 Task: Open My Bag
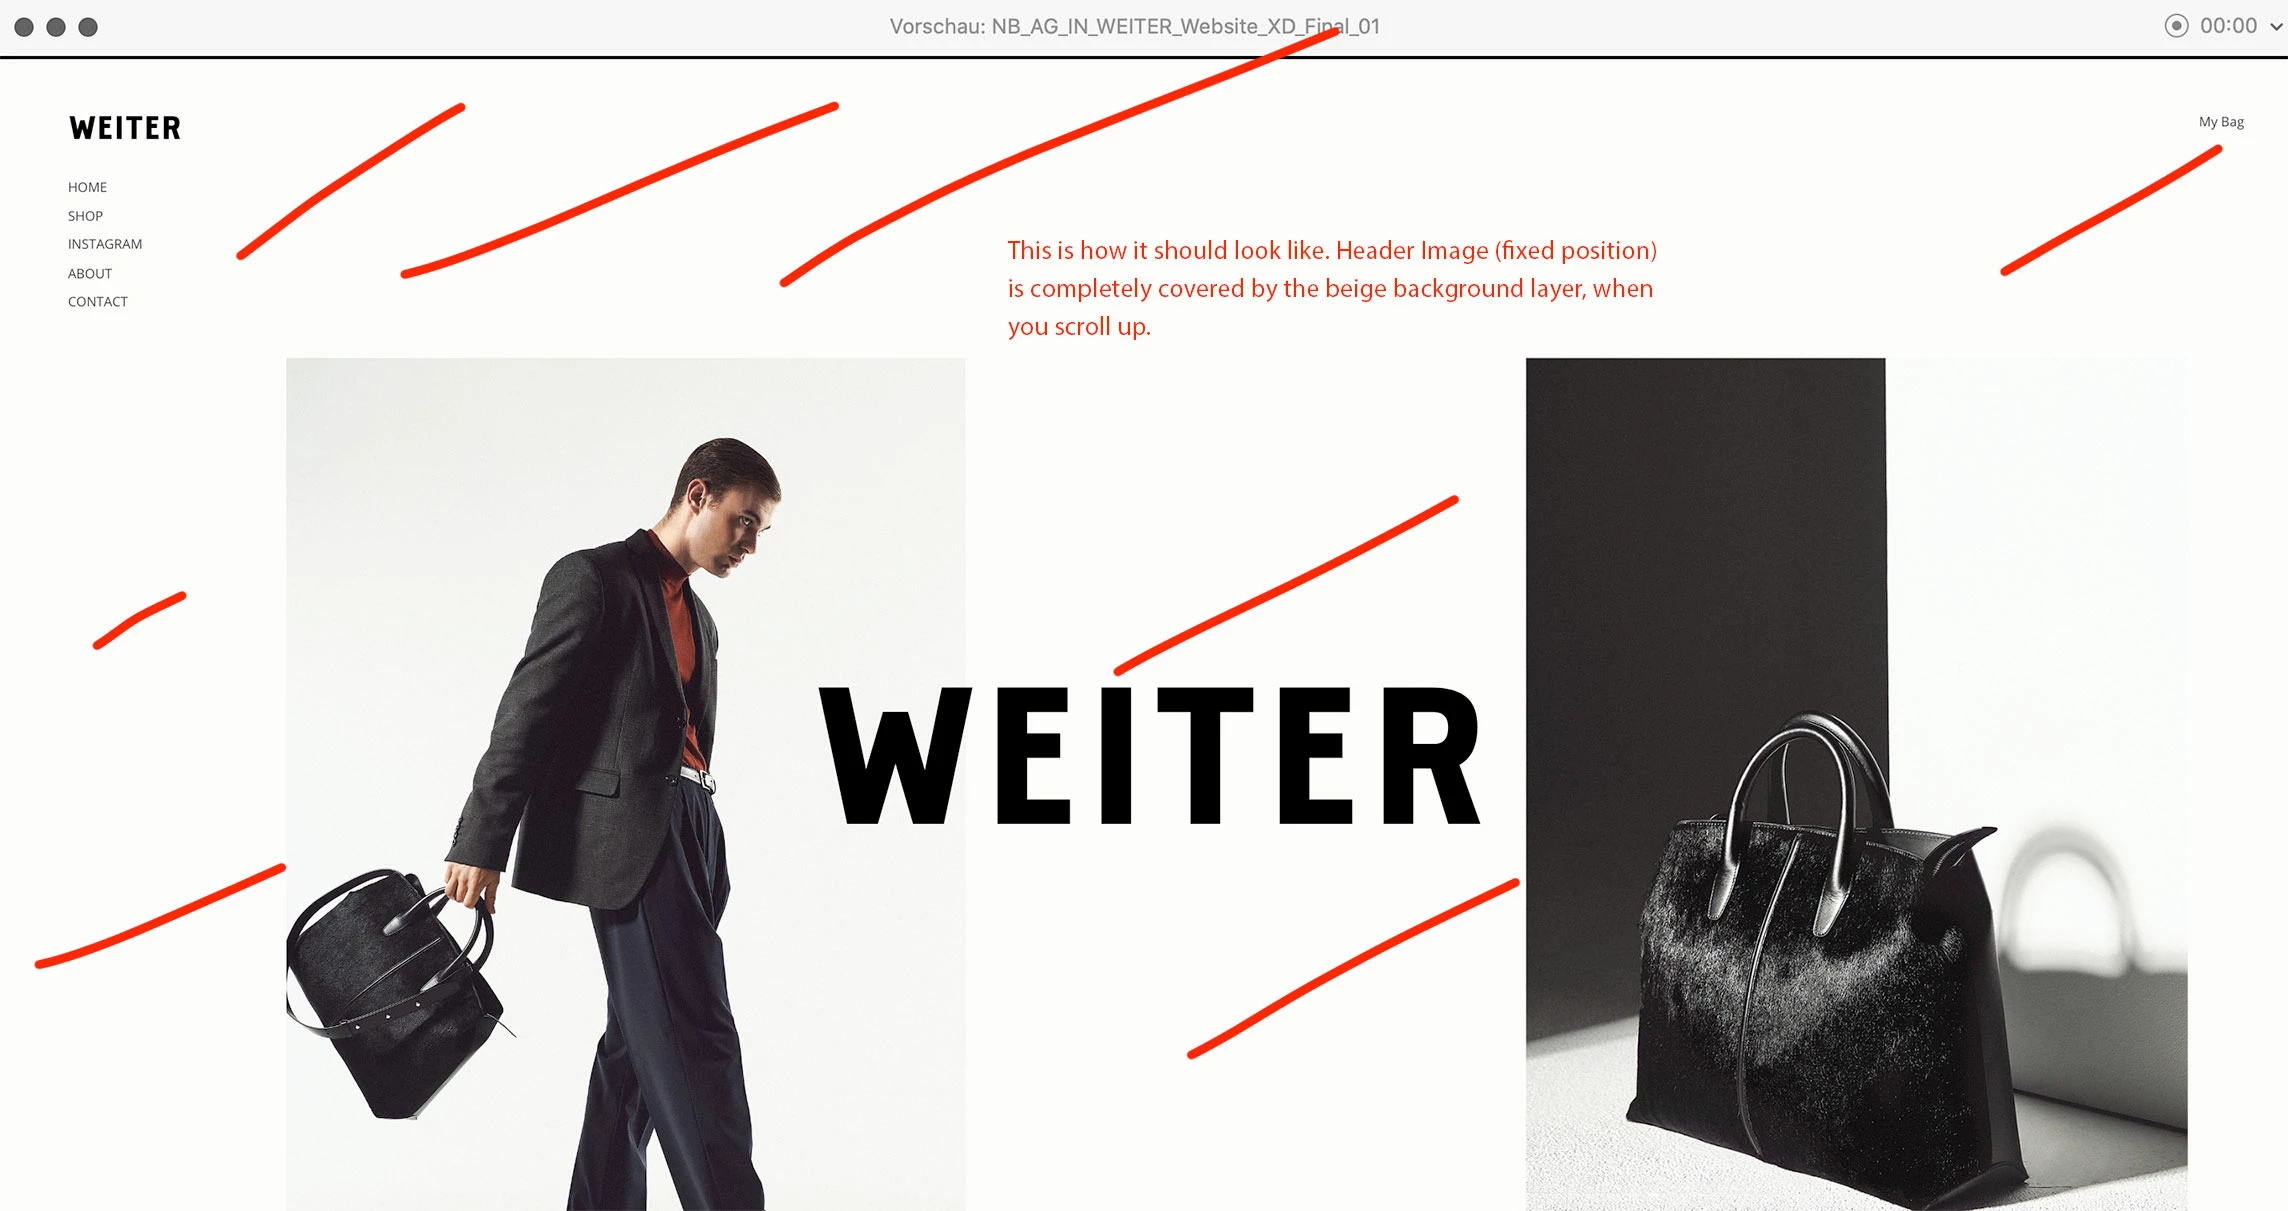pos(2221,122)
